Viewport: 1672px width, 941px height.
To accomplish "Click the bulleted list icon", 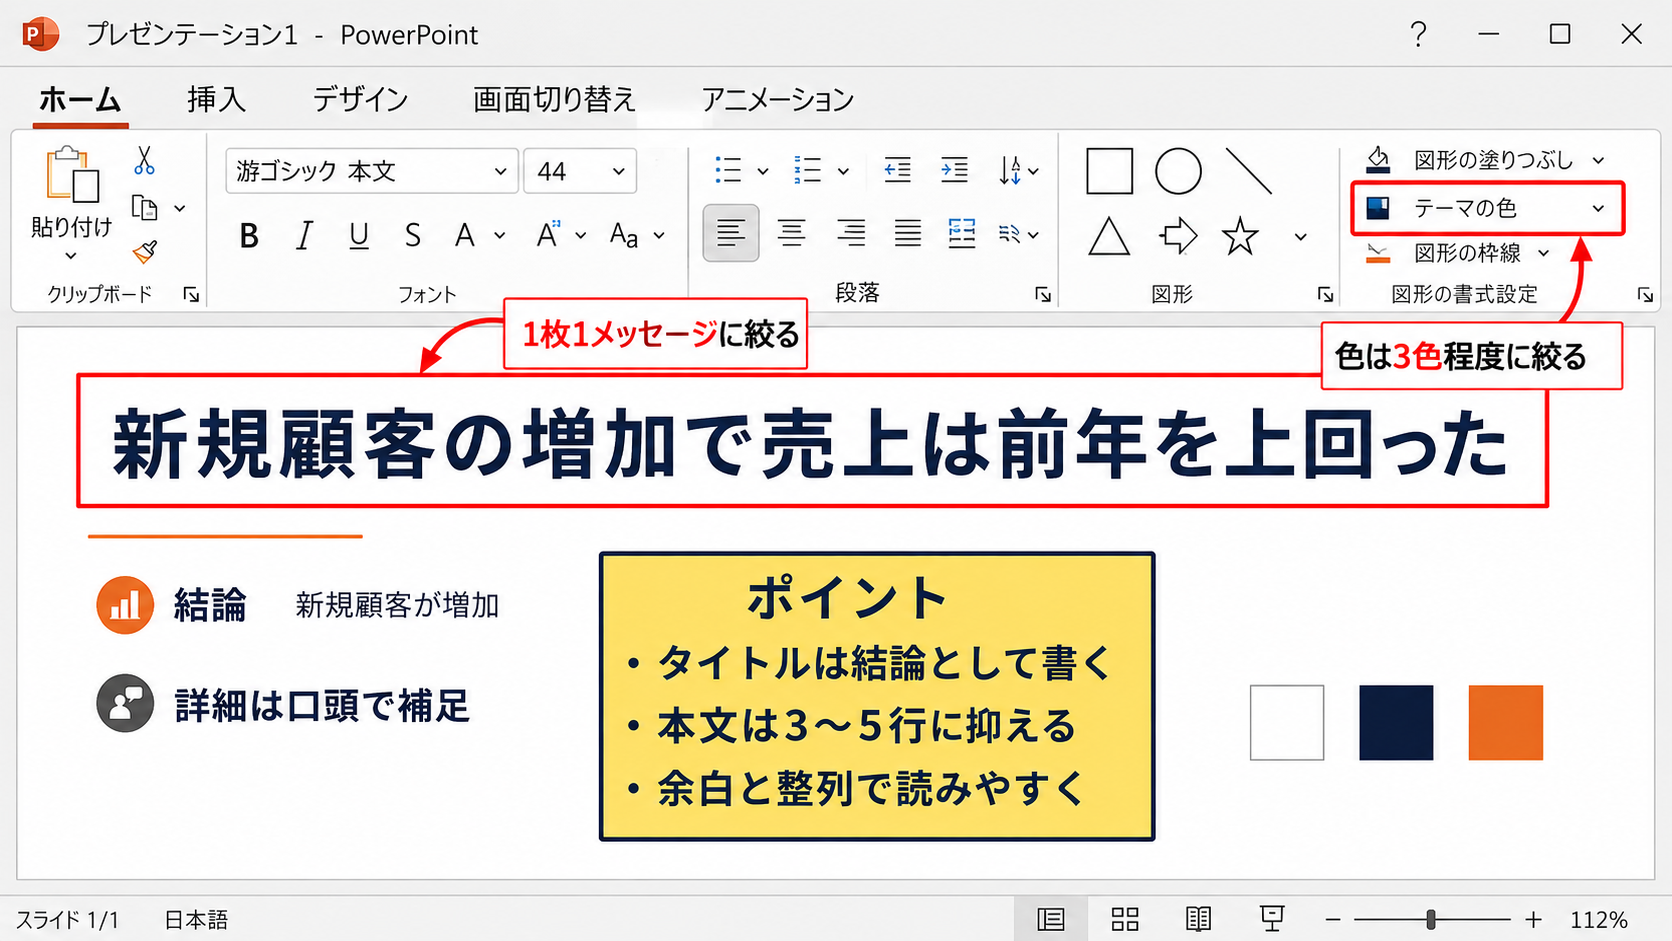I will coord(728,170).
